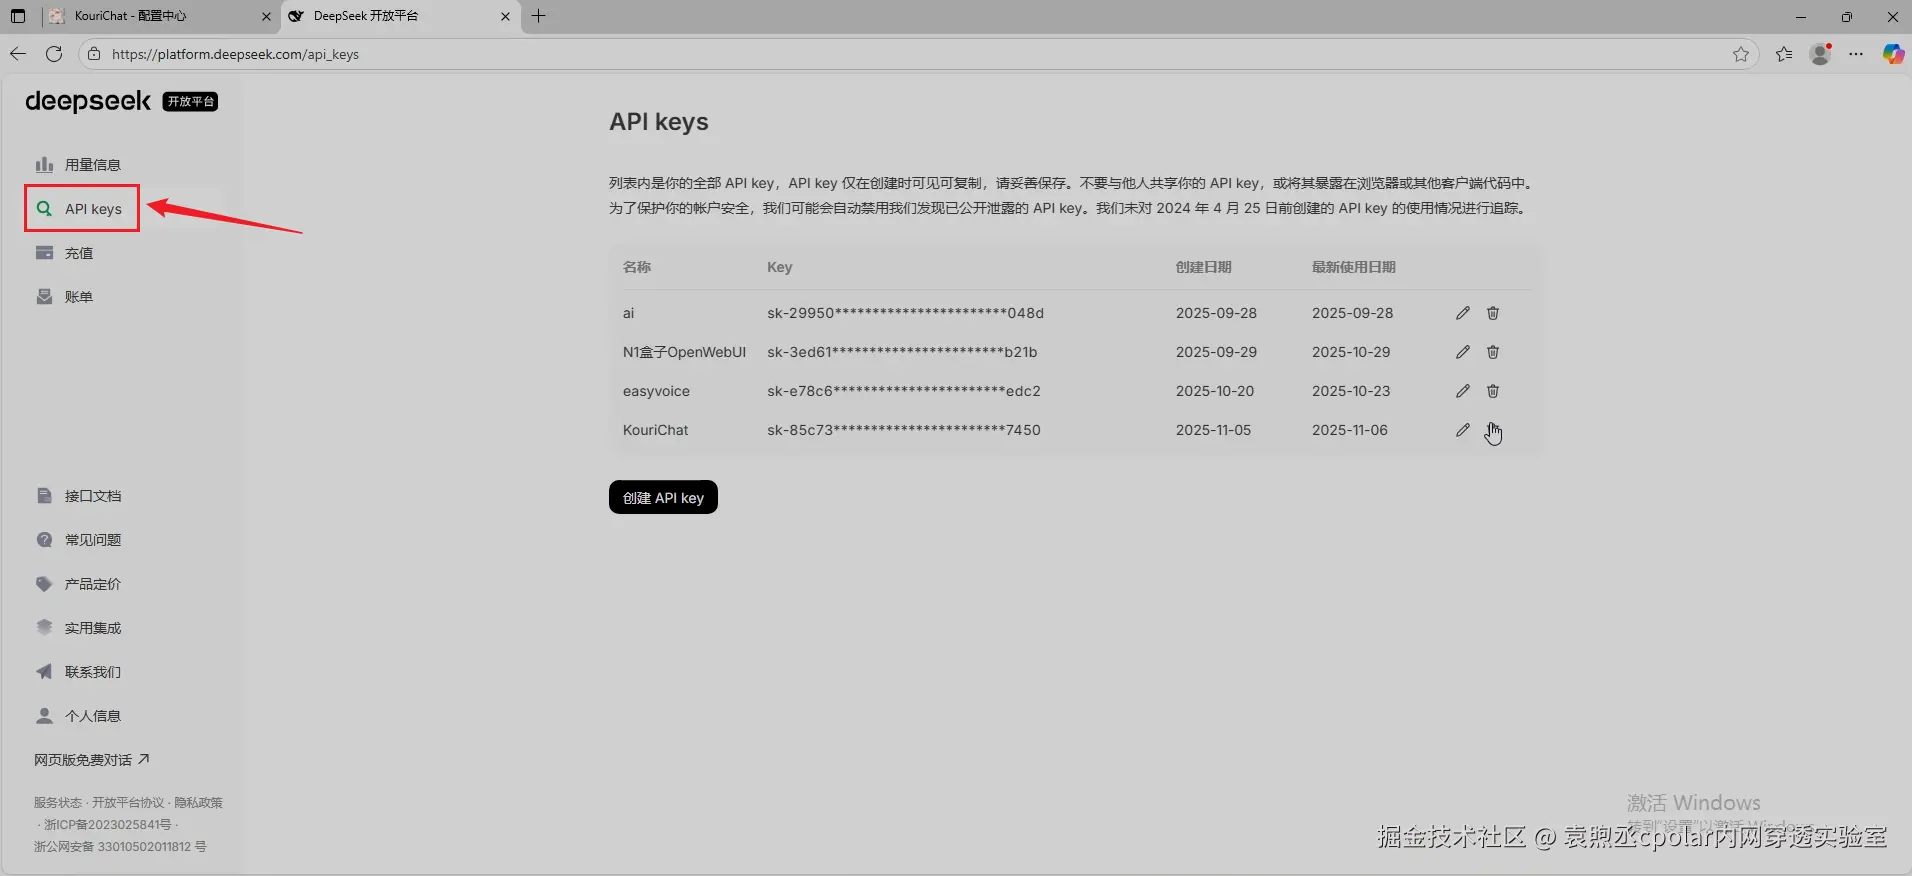Click the key sk-85c73 ending 7450
The height and width of the screenshot is (876, 1912).
[904, 430]
